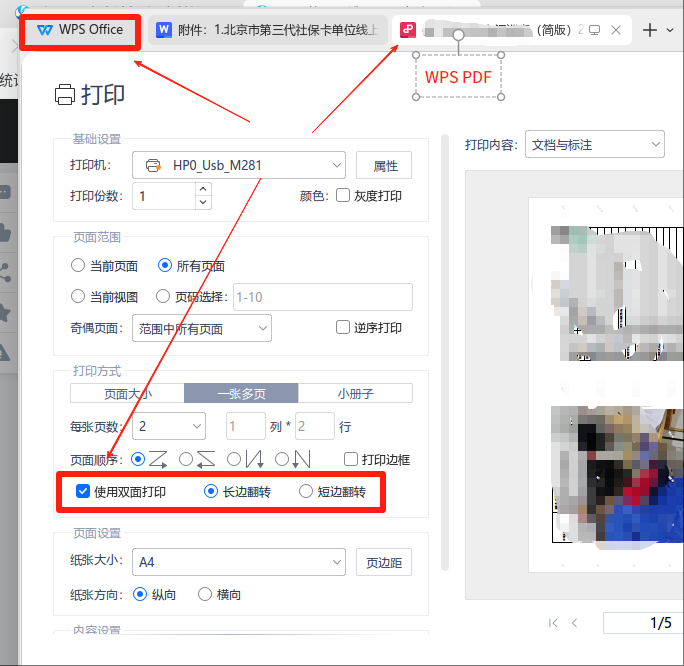Screen dimensions: 684x666
Task: Close the PDF document tab
Action: pyautogui.click(x=616, y=30)
